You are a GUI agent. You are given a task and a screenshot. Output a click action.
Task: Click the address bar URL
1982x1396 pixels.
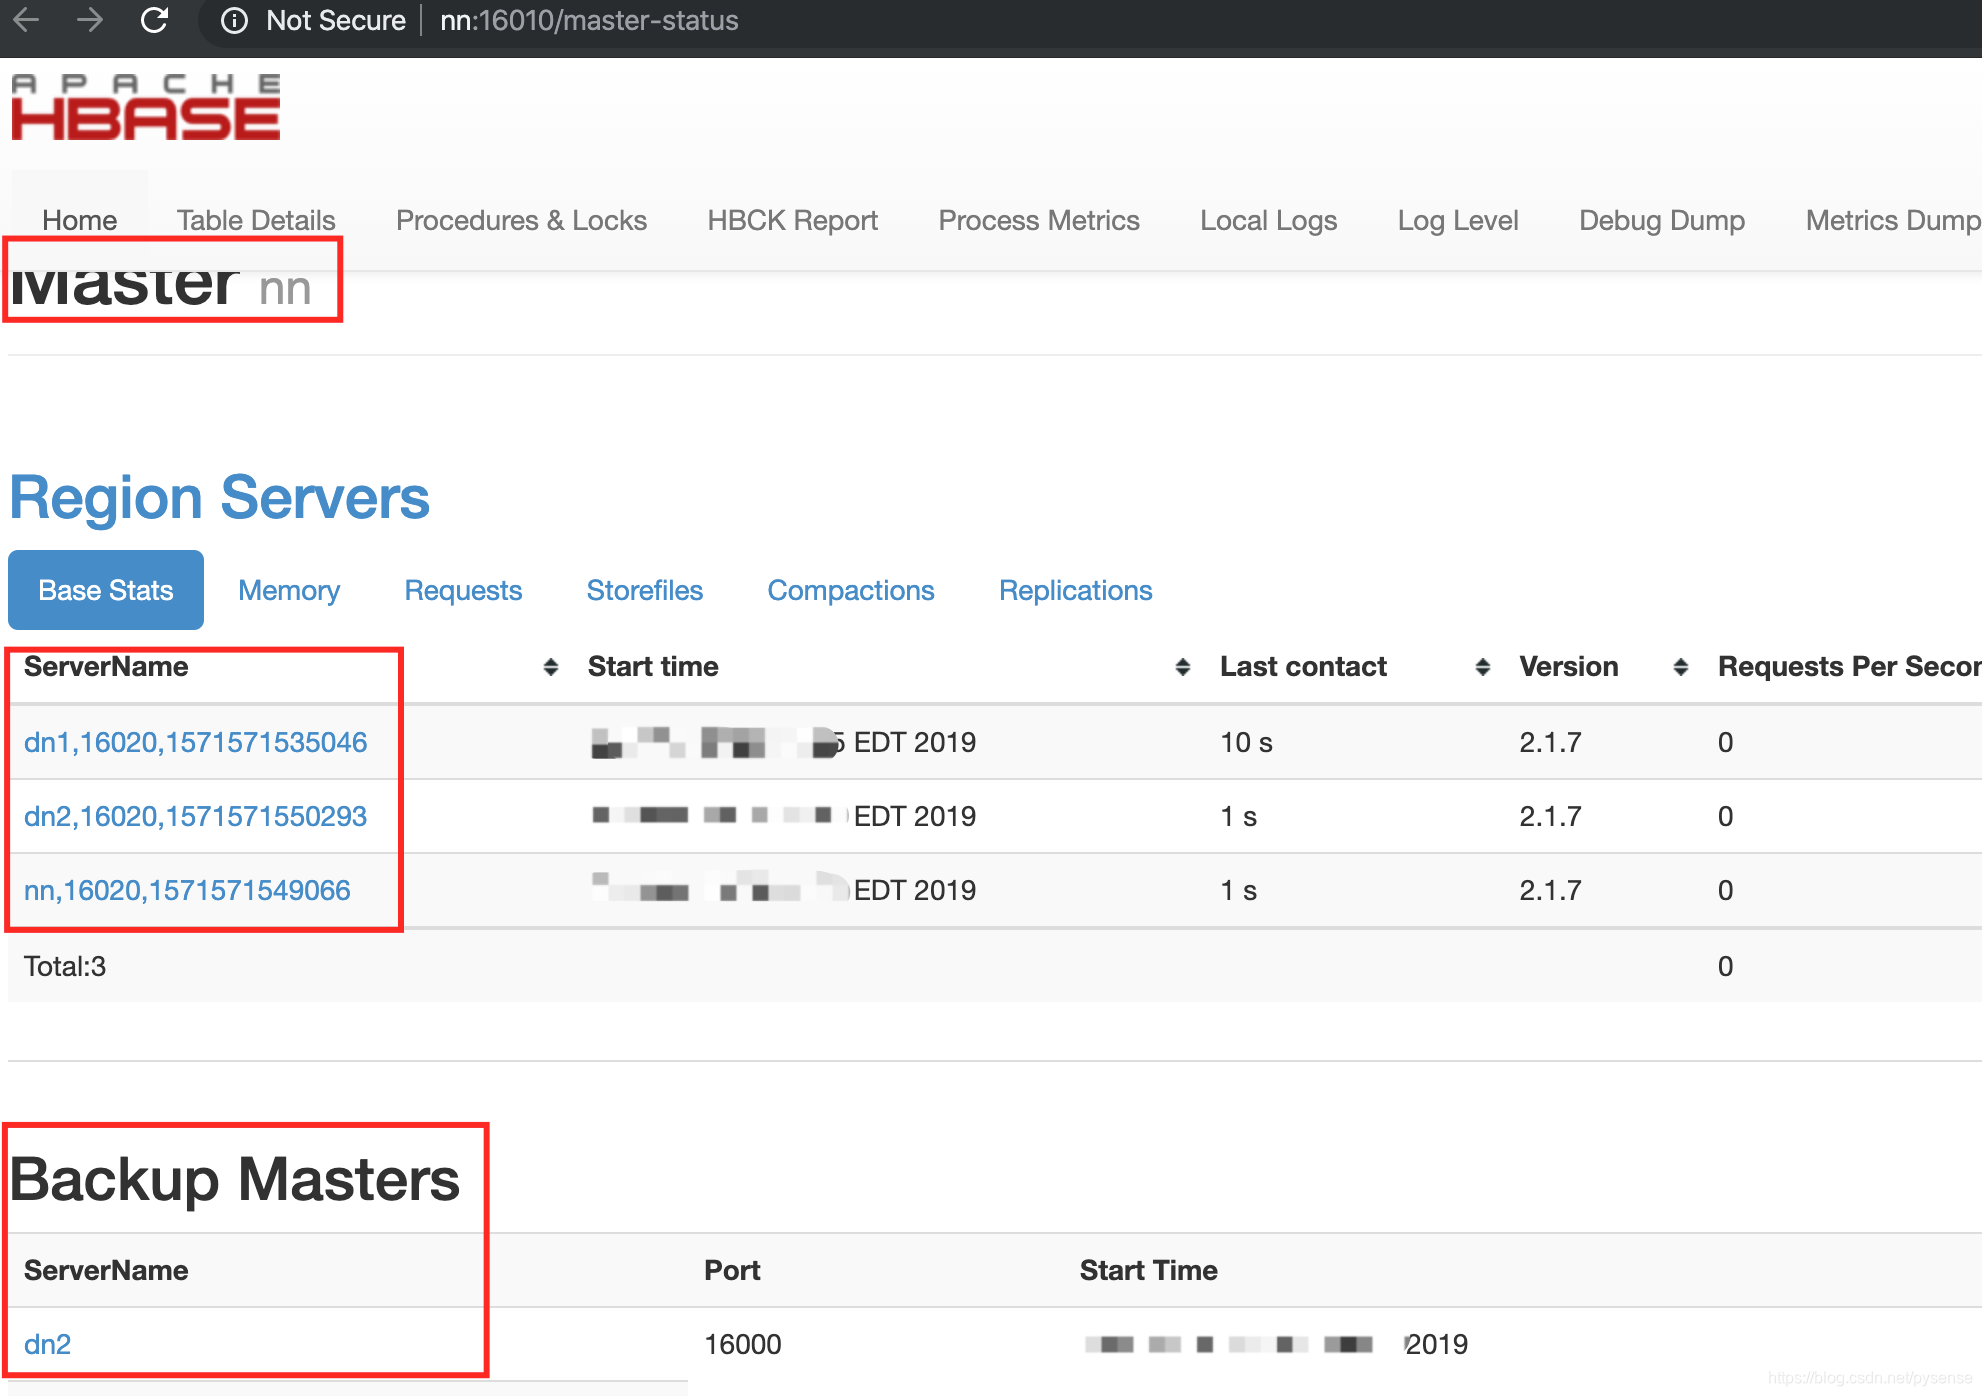pyautogui.click(x=589, y=21)
